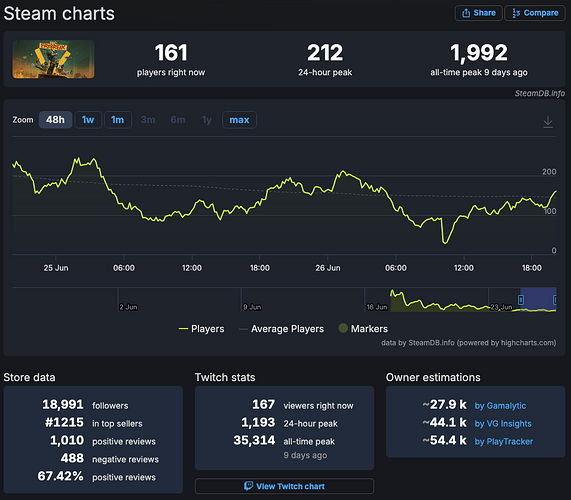The height and width of the screenshot is (500, 571).
Task: Show the max zoom range
Action: [x=239, y=120]
